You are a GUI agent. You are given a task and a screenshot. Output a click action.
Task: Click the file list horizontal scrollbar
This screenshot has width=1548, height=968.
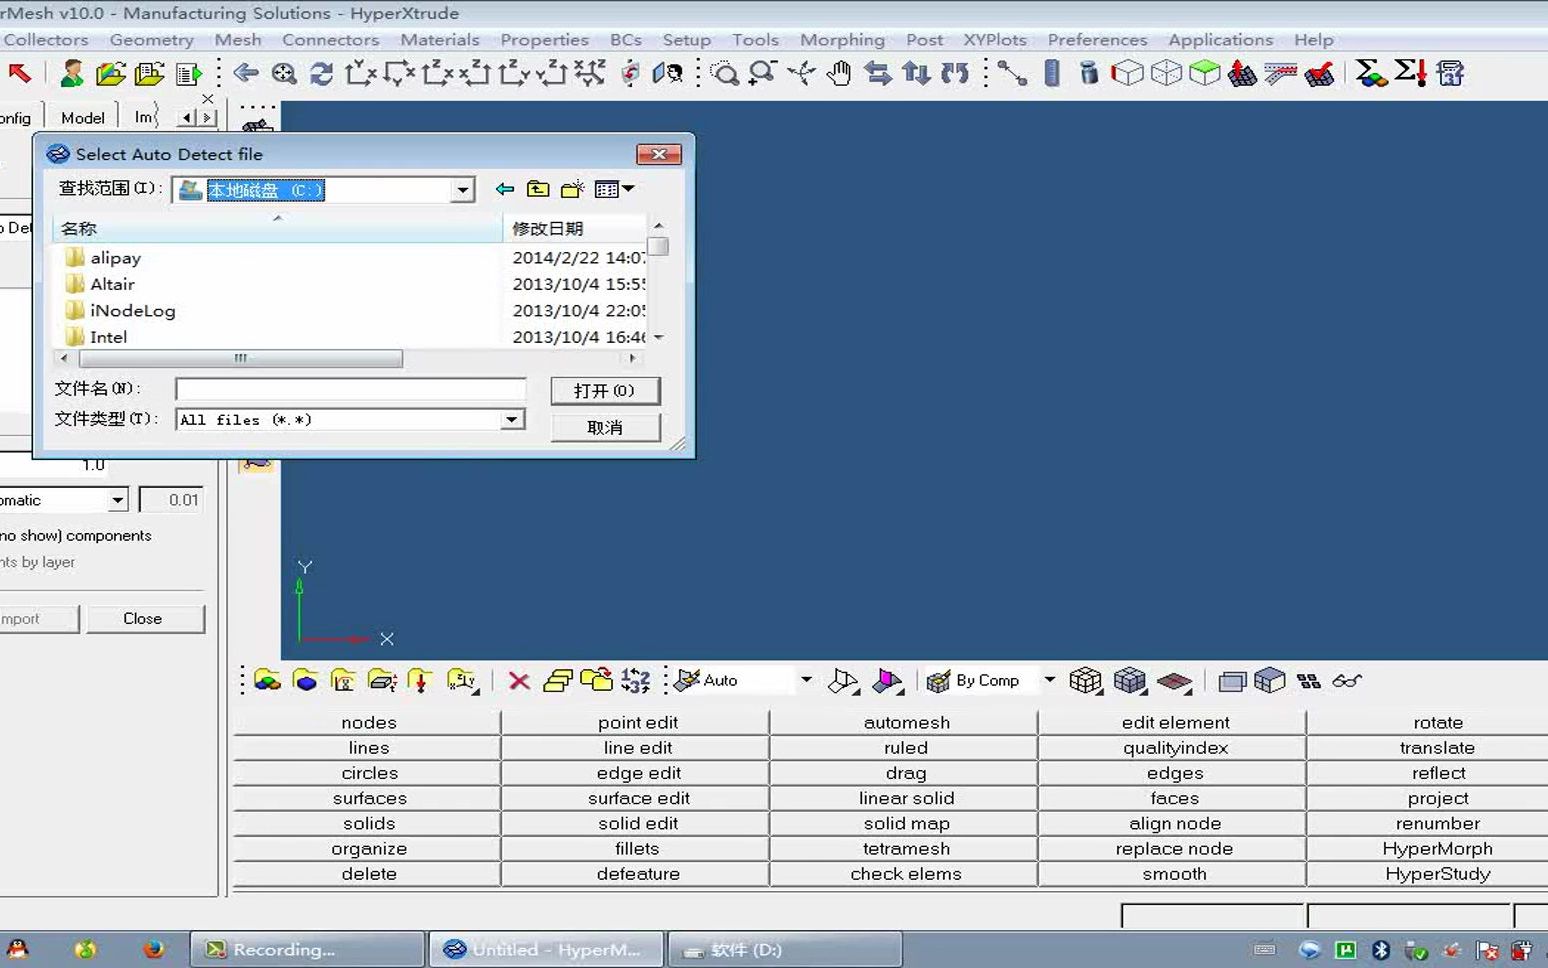(x=241, y=358)
